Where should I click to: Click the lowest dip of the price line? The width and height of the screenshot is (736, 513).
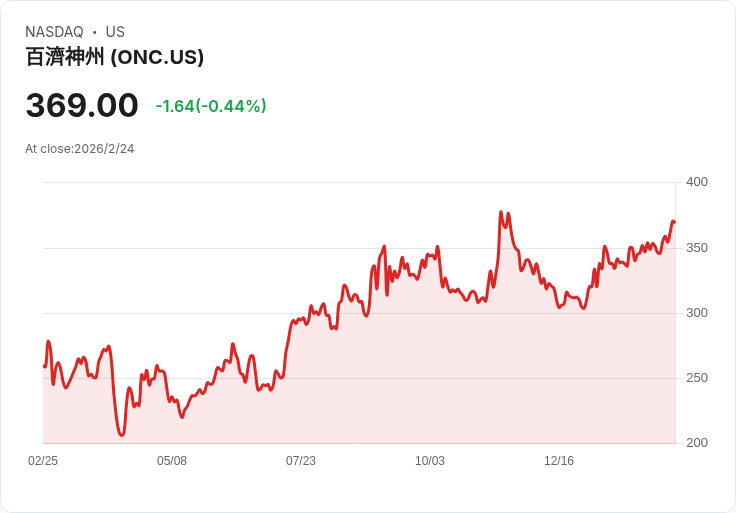121,435
